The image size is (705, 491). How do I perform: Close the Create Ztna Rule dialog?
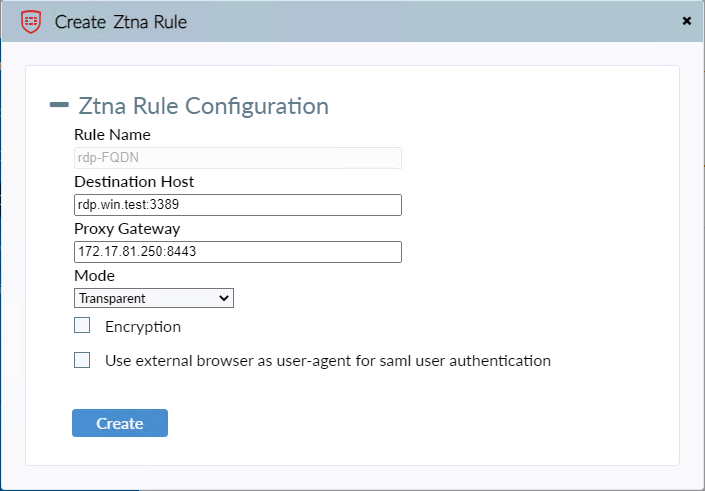686,20
